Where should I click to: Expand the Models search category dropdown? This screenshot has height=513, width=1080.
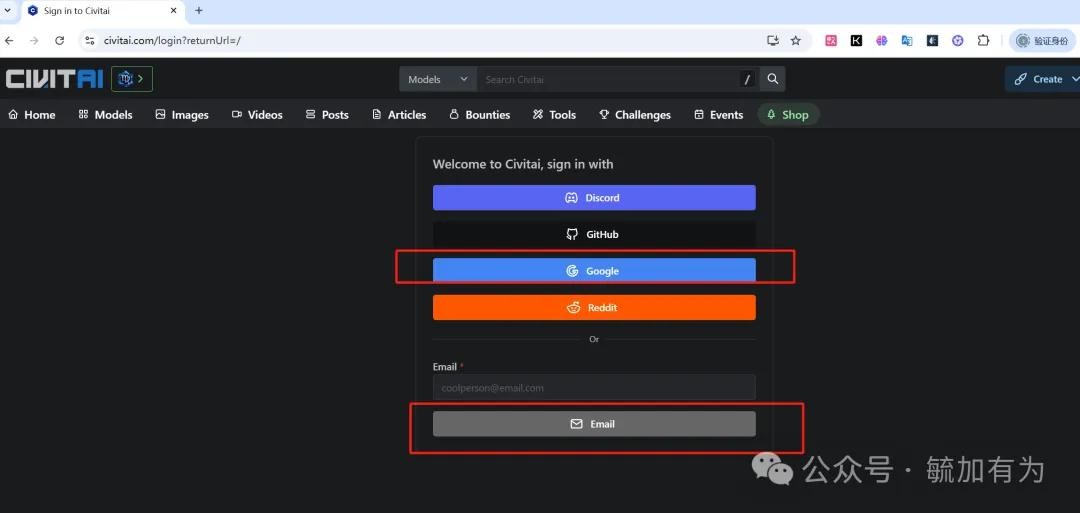[438, 79]
